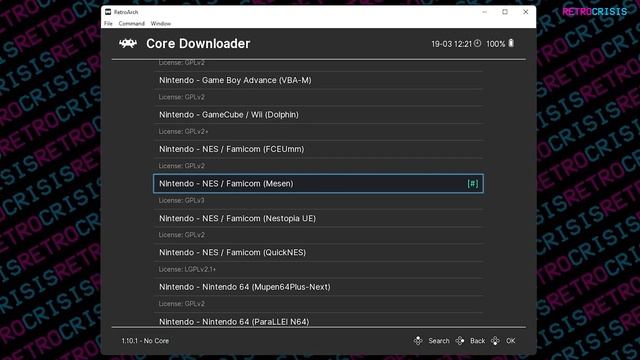
Task: Click the battery icon in the header
Action: [x=511, y=43]
